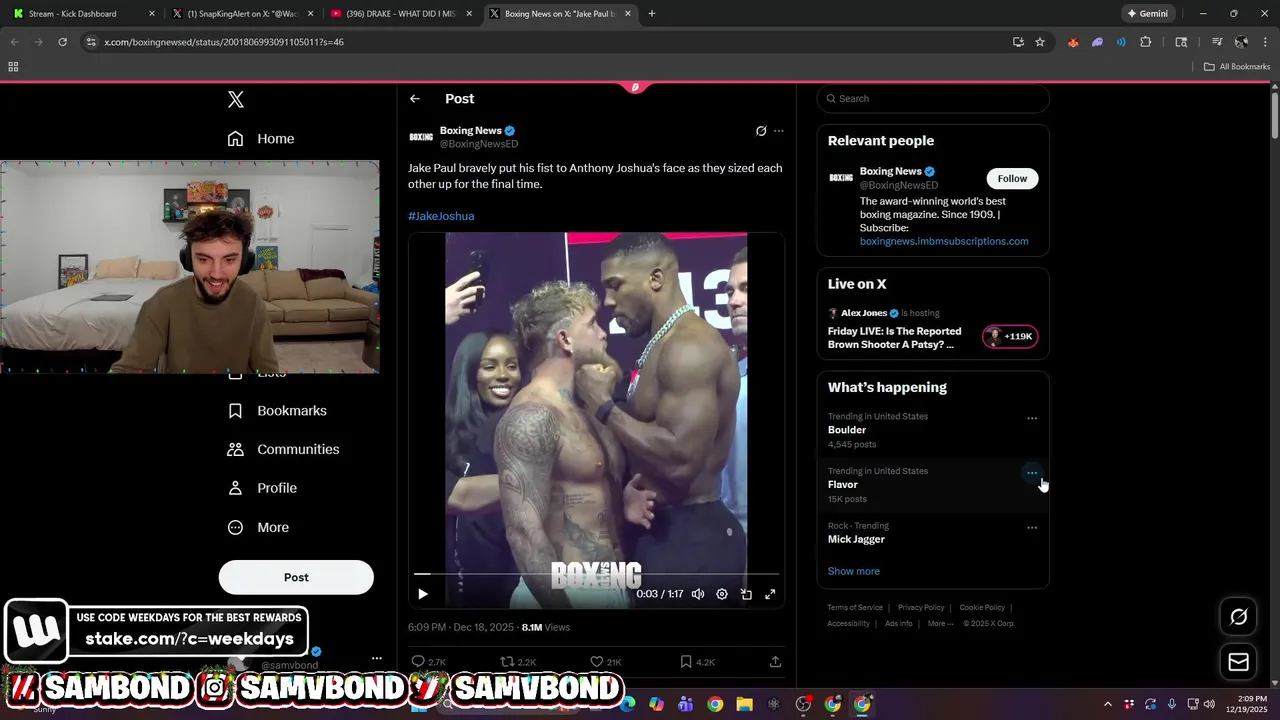1280x720 pixels.
Task: Click Show more under What's happening
Action: [854, 571]
